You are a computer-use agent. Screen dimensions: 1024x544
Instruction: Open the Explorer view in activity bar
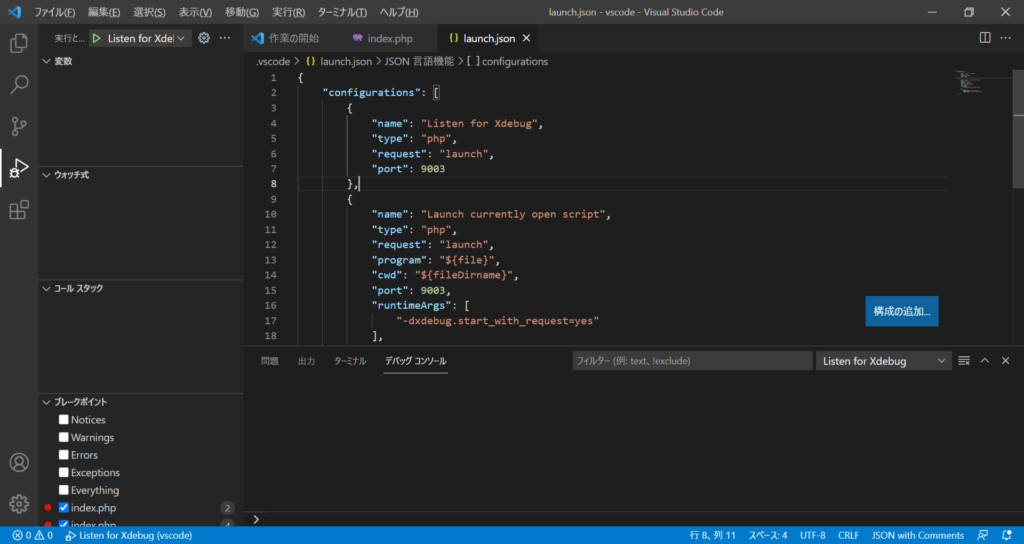pyautogui.click(x=19, y=44)
